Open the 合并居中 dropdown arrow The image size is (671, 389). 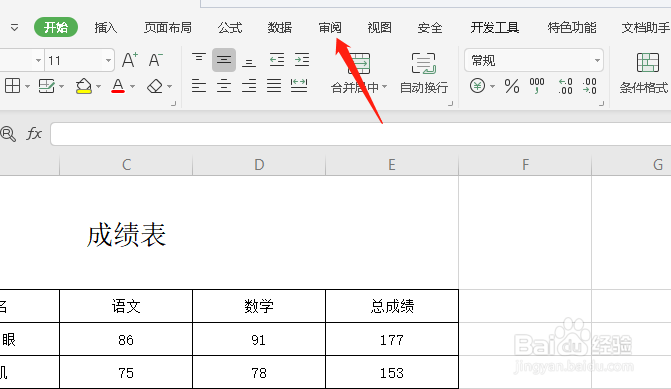click(x=385, y=87)
